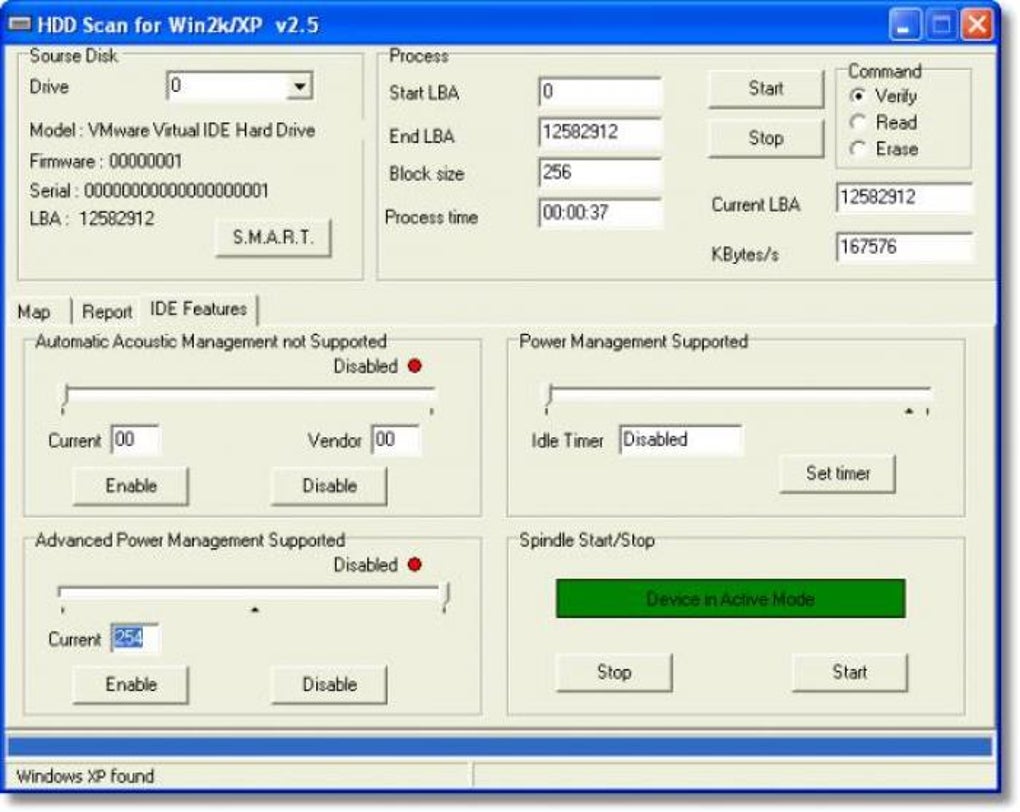Close the HDD Scan window
The width and height of the screenshot is (1020, 812).
click(977, 25)
